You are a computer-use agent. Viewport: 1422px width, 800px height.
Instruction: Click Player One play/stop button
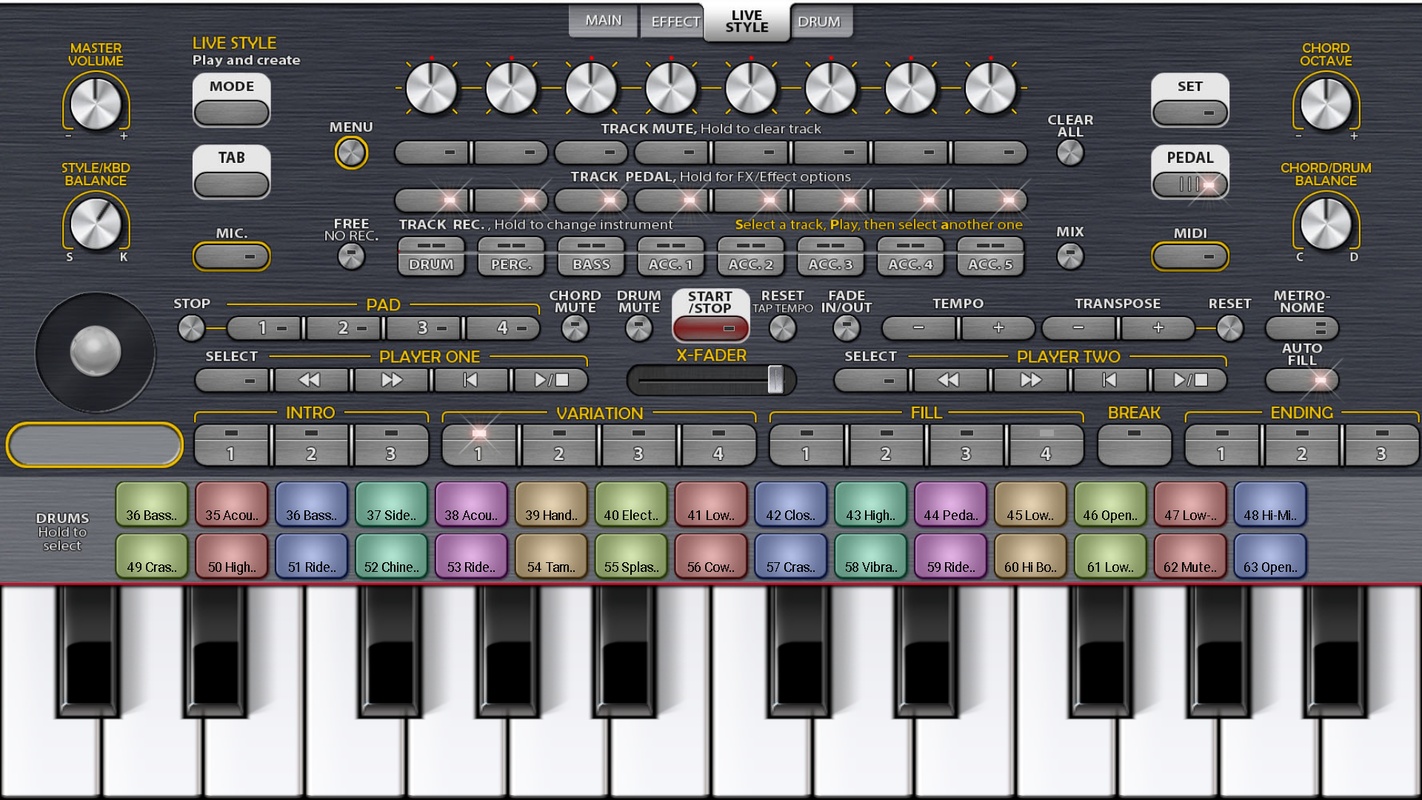click(x=551, y=380)
